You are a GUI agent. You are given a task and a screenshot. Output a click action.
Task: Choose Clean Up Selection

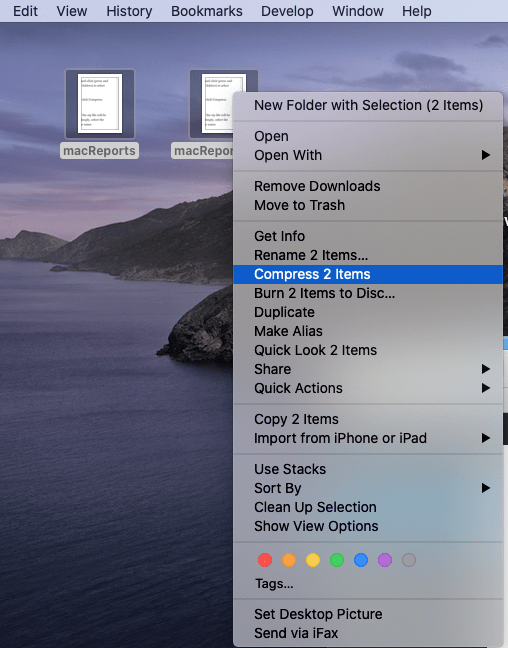click(x=368, y=507)
